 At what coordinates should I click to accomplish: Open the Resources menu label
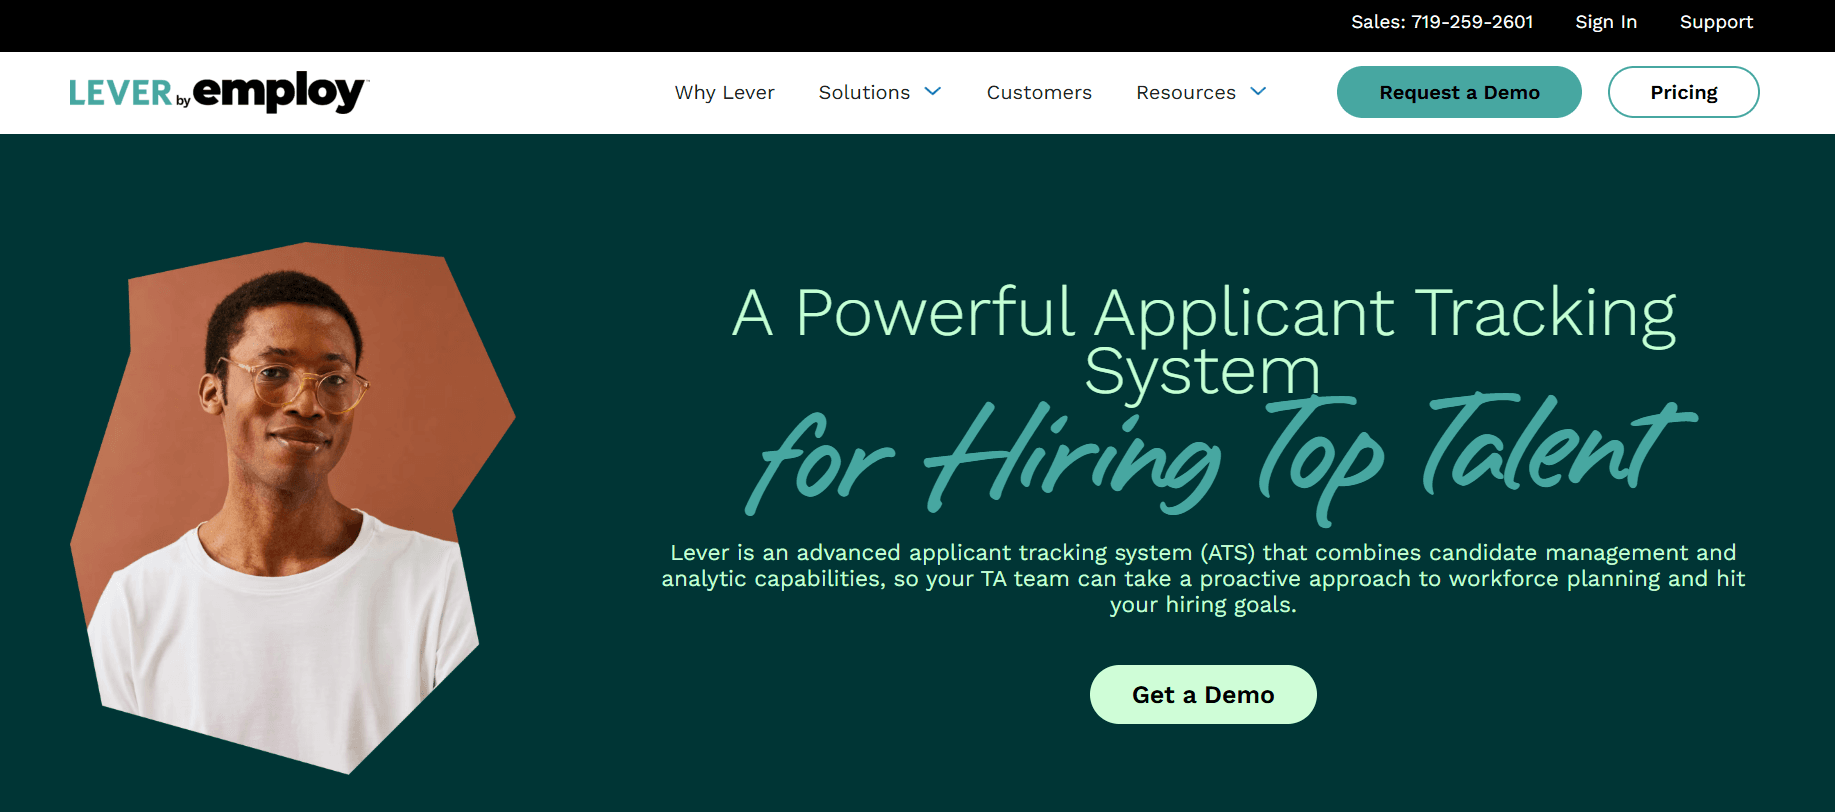pos(1185,92)
